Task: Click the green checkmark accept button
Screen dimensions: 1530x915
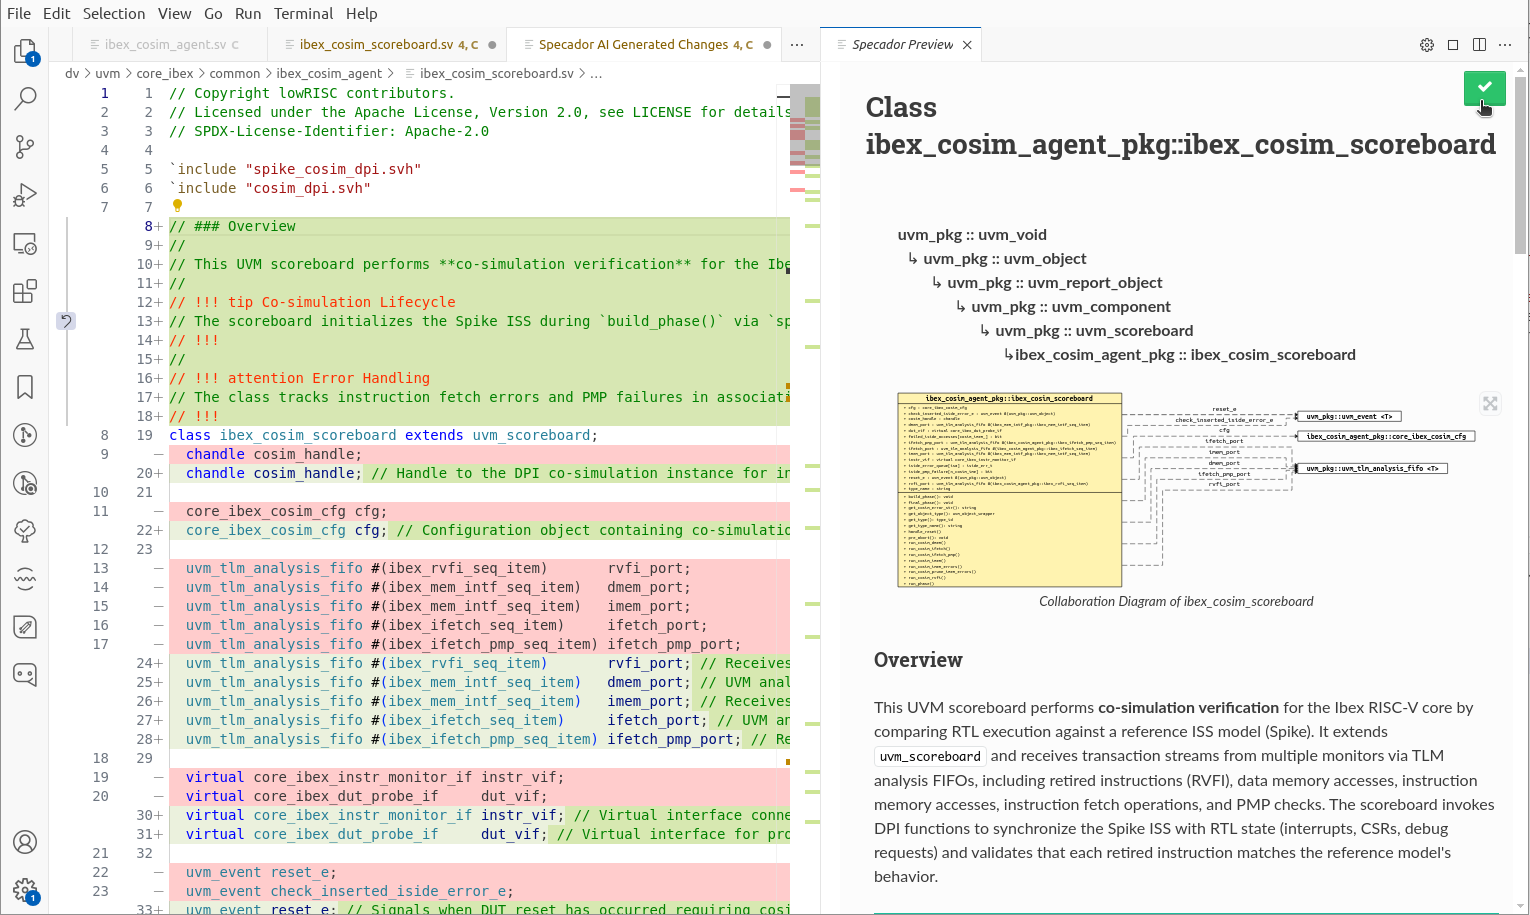Action: click(x=1484, y=88)
